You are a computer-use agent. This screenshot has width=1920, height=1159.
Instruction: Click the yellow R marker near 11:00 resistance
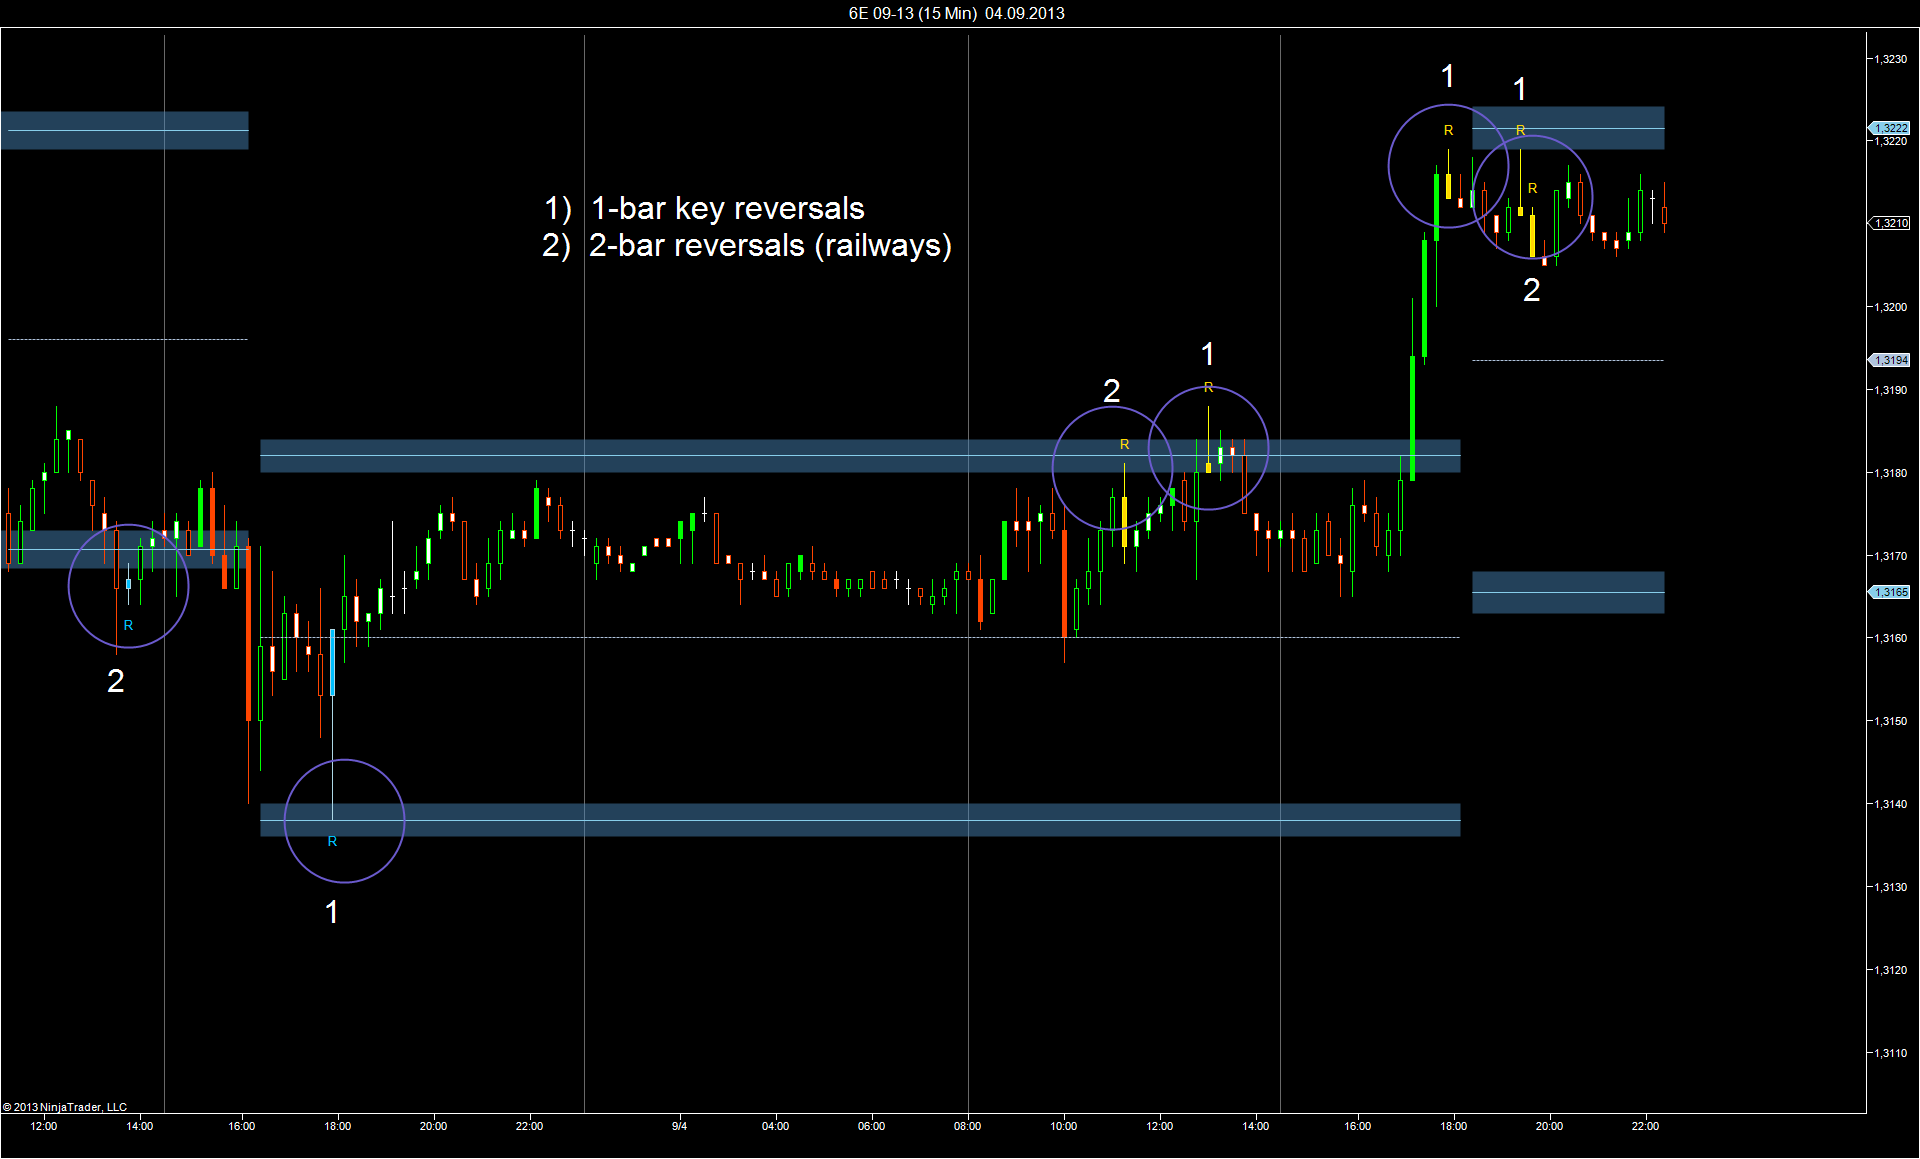tap(1124, 444)
